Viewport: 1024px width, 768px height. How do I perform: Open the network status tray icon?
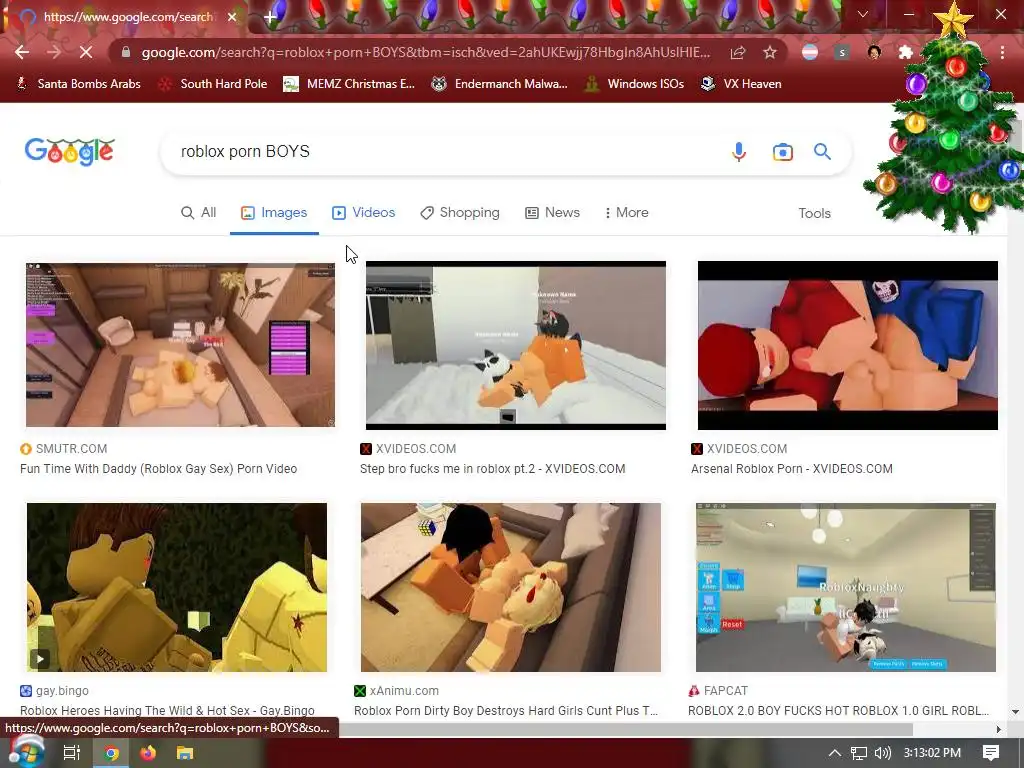(x=859, y=753)
